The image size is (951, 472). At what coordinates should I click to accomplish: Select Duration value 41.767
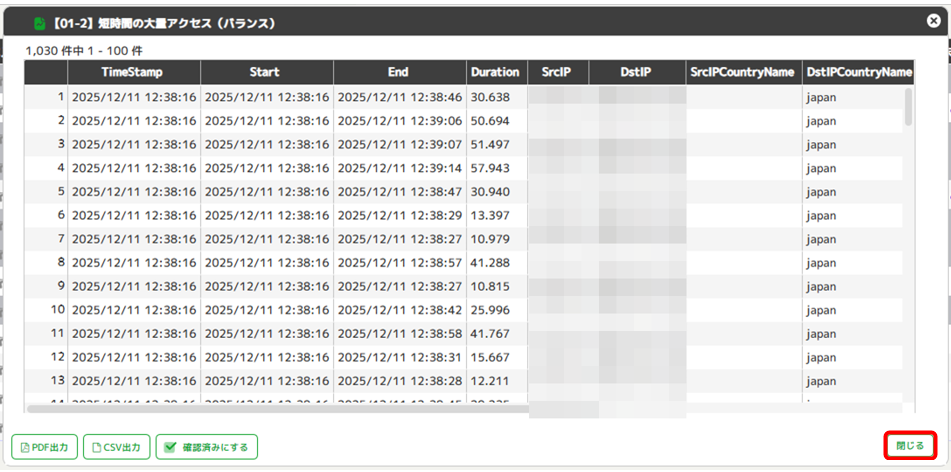pos(490,334)
